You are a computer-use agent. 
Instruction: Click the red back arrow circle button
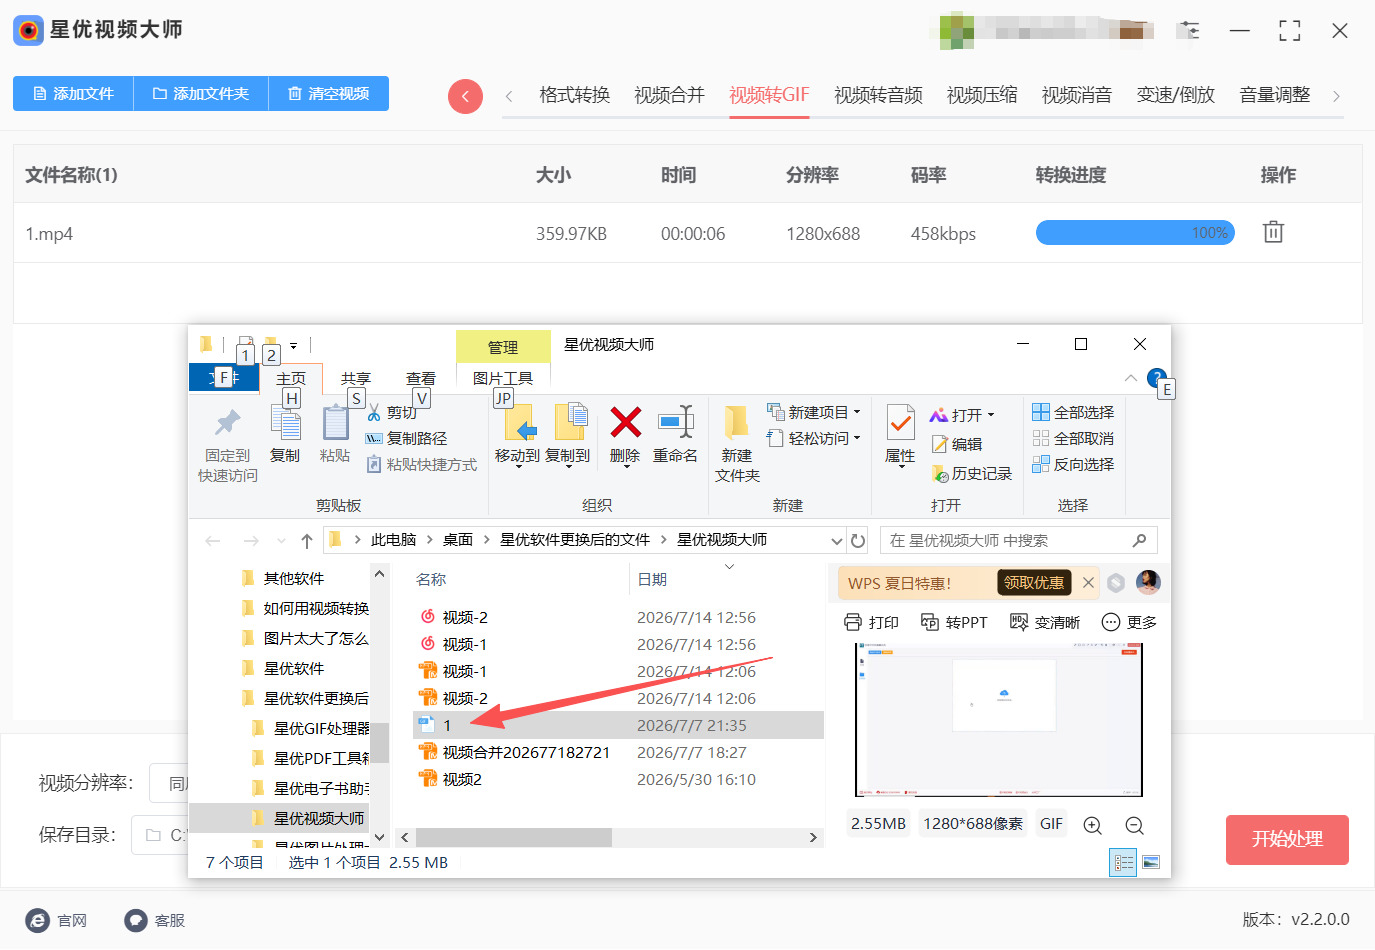[x=465, y=96]
